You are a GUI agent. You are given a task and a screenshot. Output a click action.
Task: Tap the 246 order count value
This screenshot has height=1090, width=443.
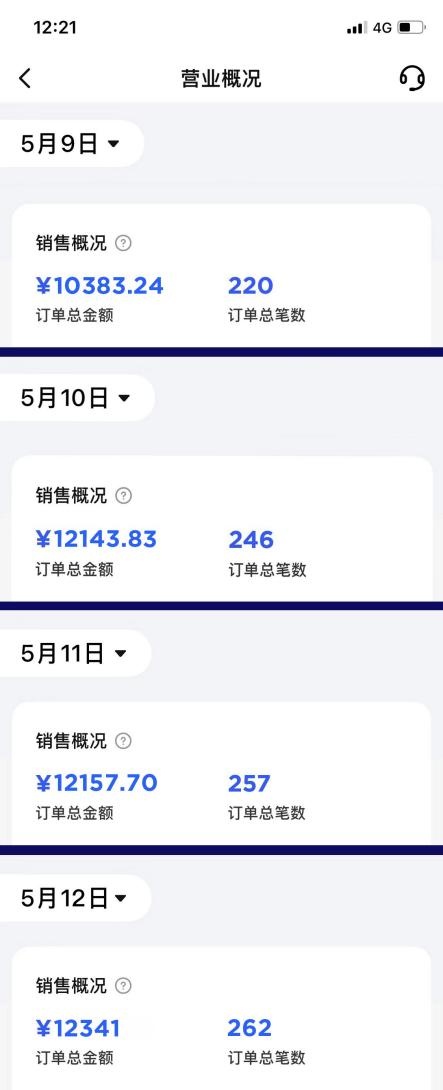251,539
